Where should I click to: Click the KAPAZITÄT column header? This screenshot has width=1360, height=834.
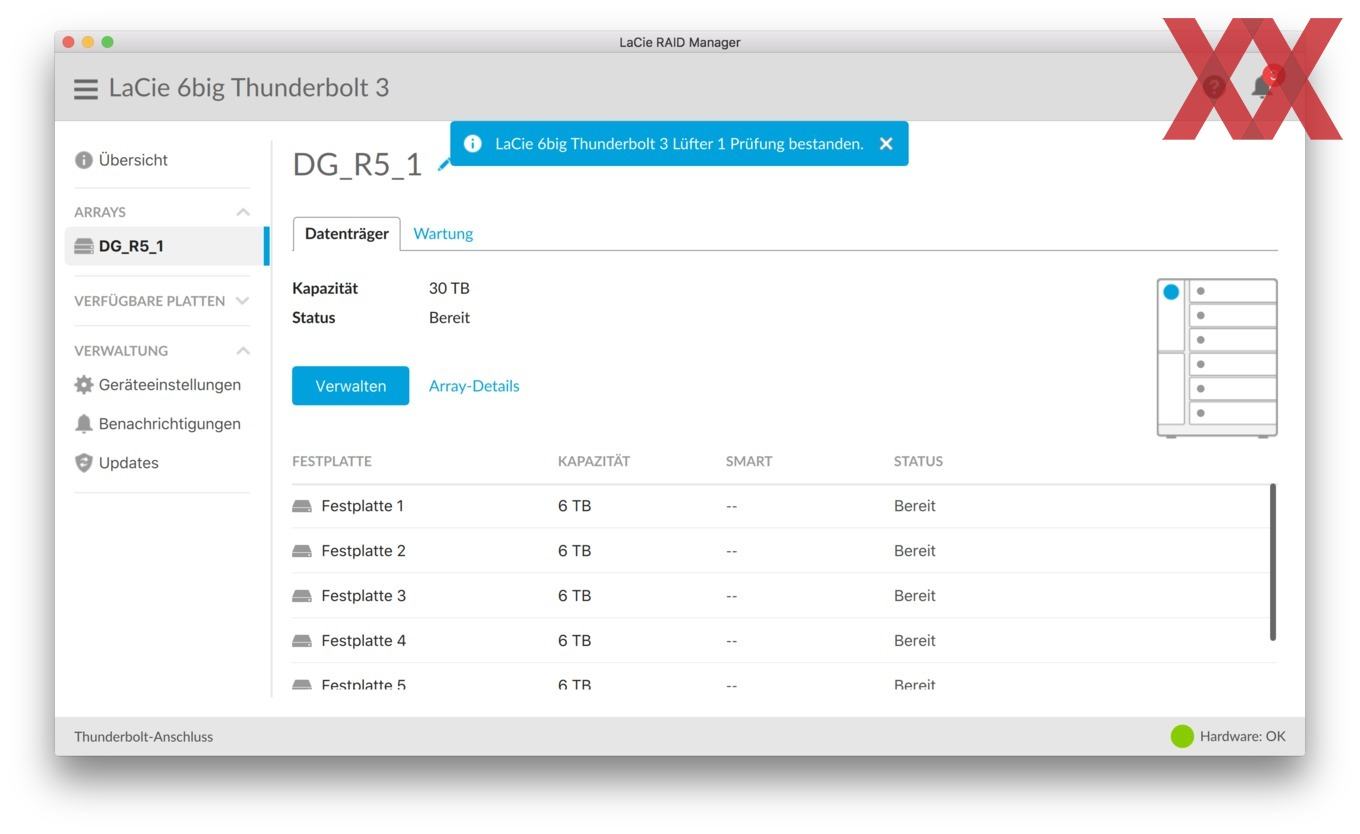[x=594, y=461]
